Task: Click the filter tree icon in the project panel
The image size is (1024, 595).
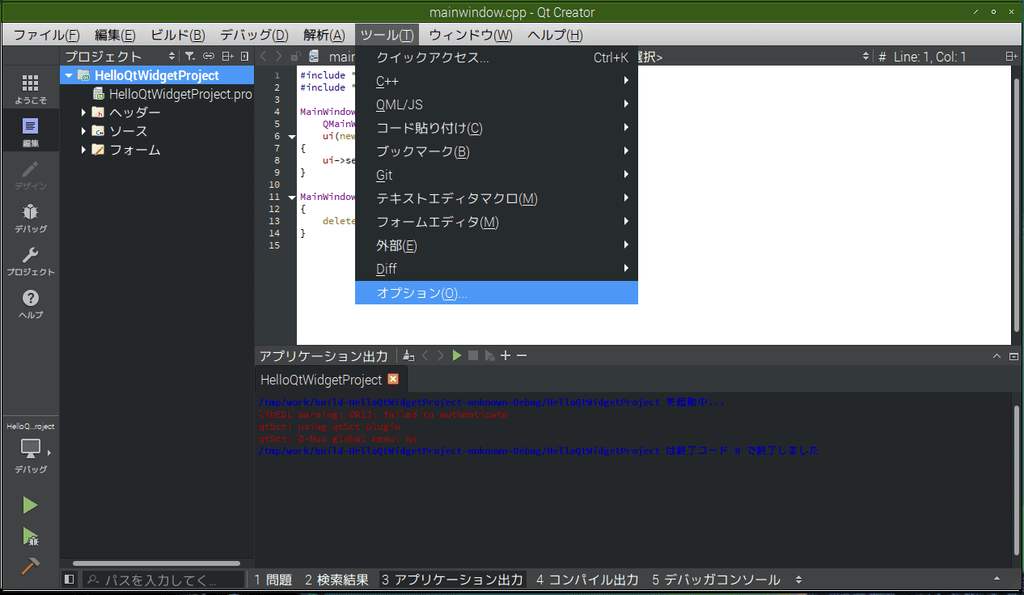Action: tap(189, 56)
